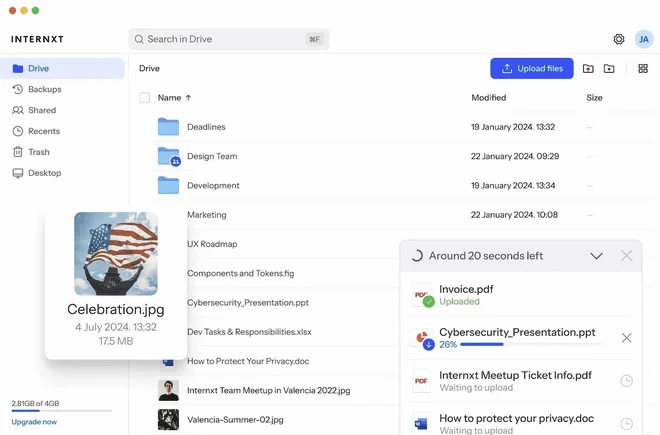Open the settings gear icon
This screenshot has width=660, height=435.
click(x=618, y=39)
